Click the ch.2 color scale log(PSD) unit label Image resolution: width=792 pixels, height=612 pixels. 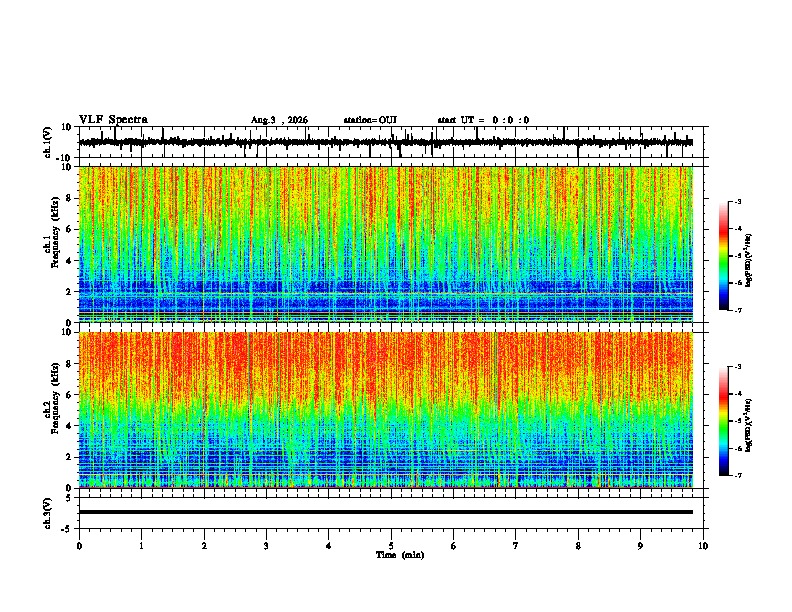pos(748,425)
